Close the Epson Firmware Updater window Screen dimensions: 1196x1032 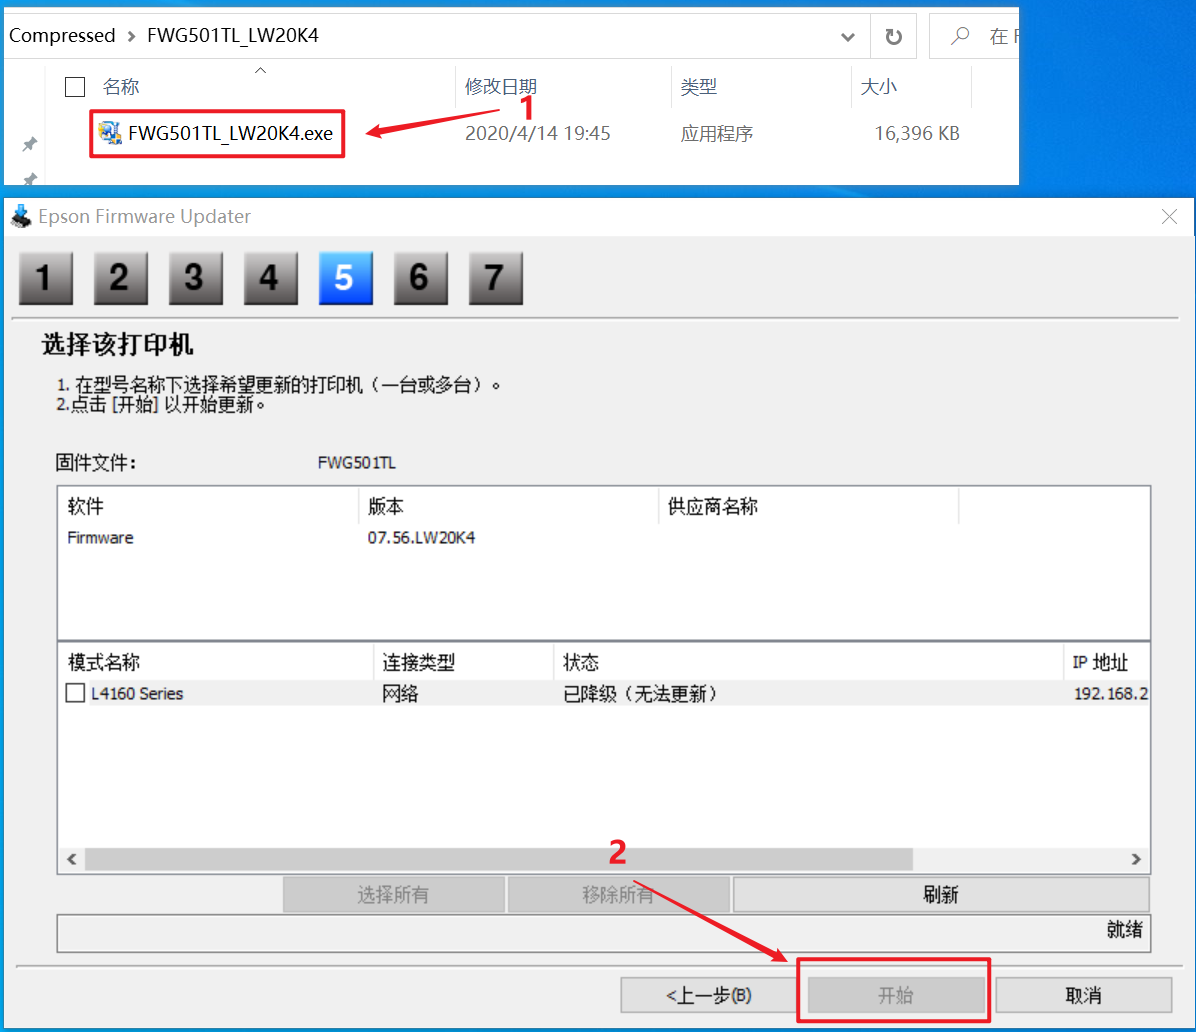pos(1169,217)
